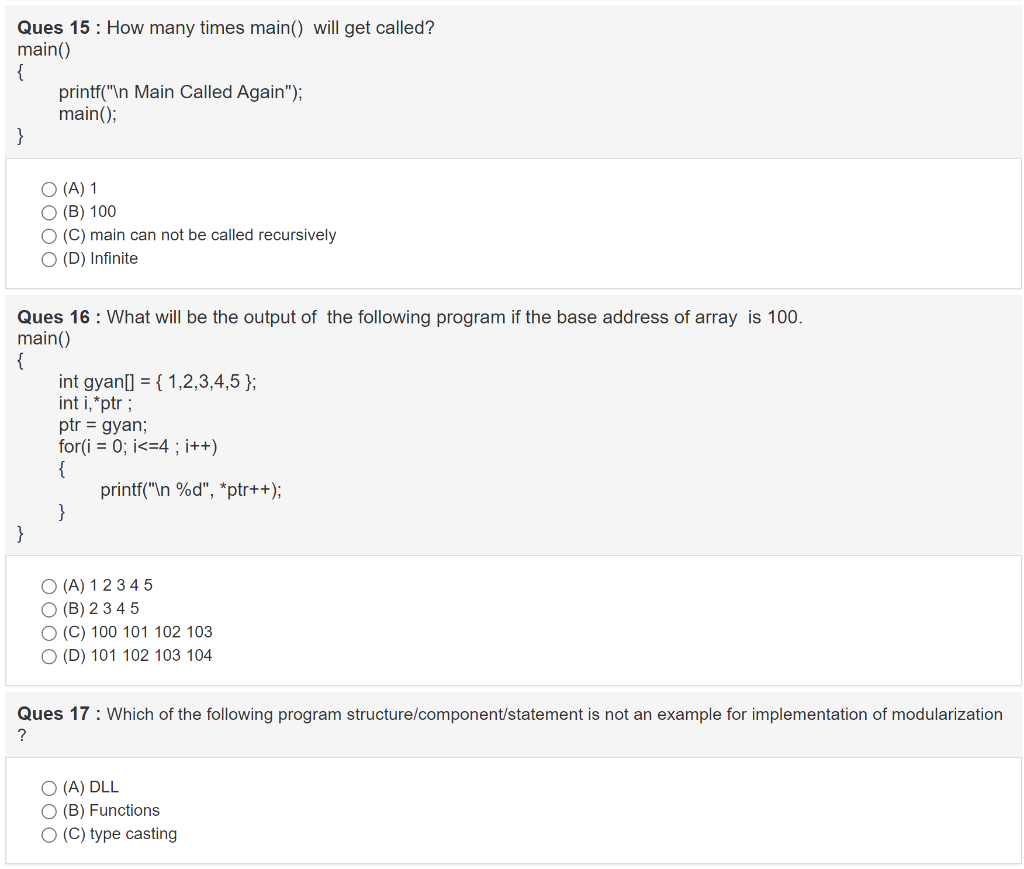Select answer (C) type casting

48,834
